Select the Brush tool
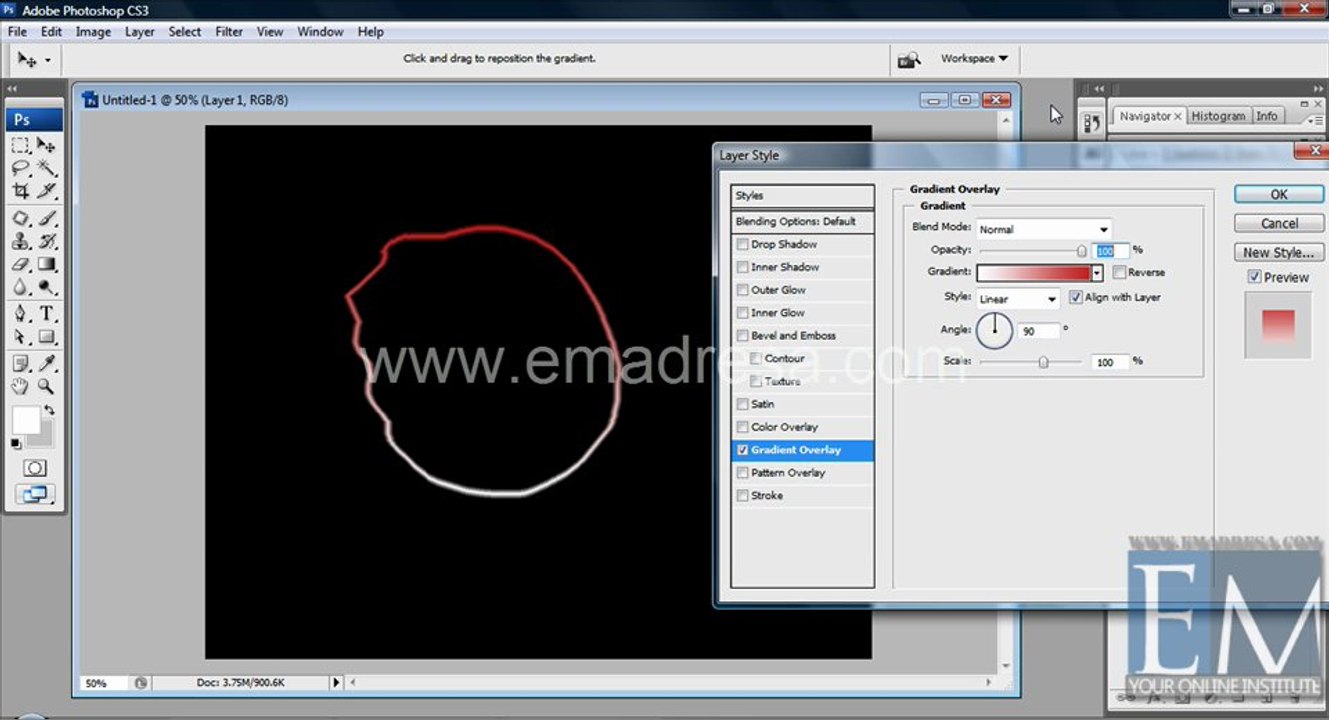The width and height of the screenshot is (1329, 720). 47,219
